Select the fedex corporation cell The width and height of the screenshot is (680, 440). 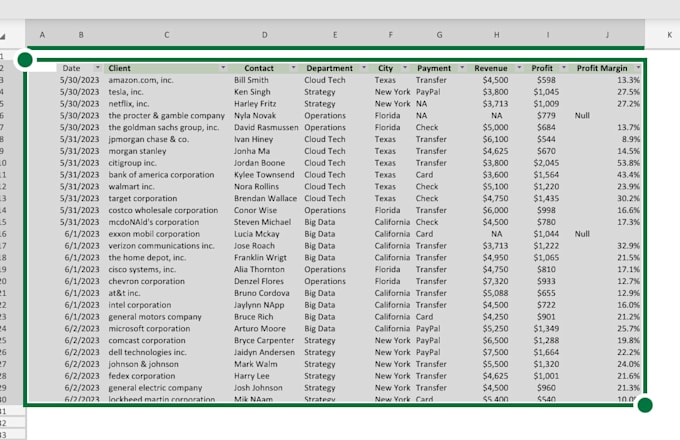tap(142, 376)
